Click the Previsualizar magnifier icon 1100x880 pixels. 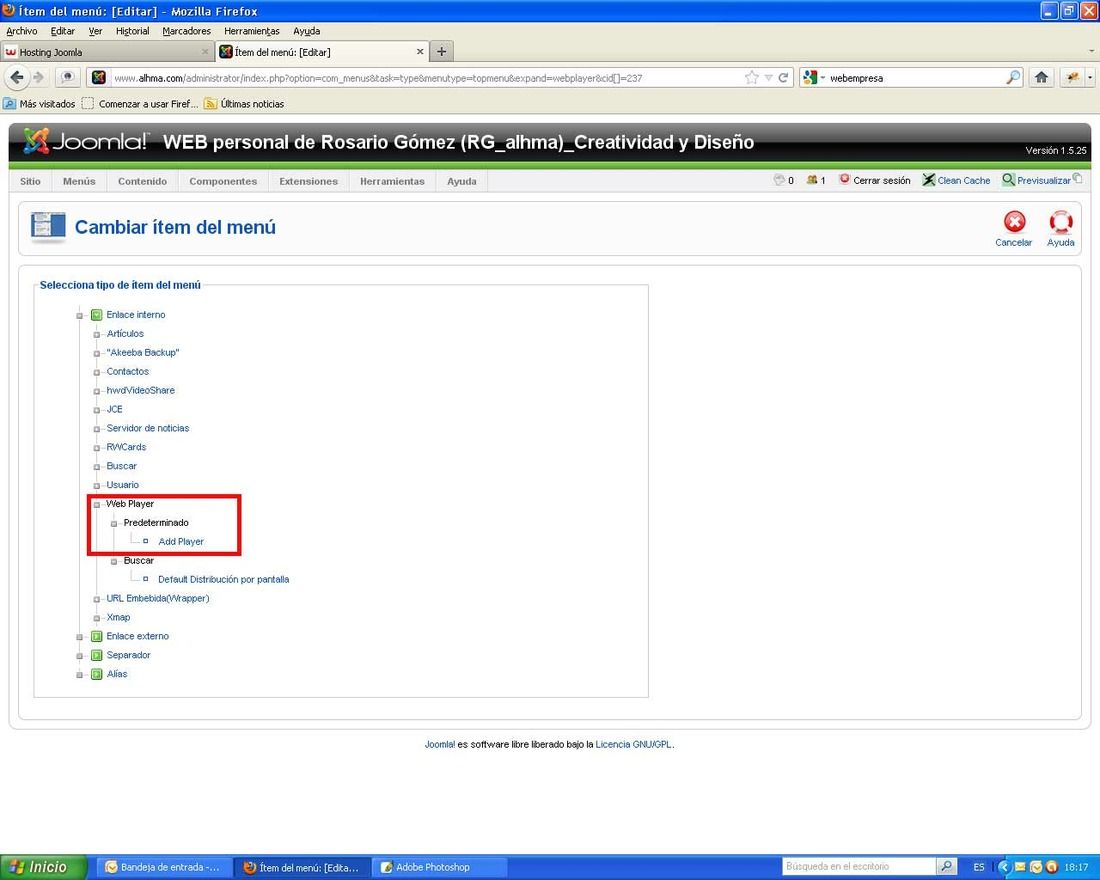[1008, 180]
